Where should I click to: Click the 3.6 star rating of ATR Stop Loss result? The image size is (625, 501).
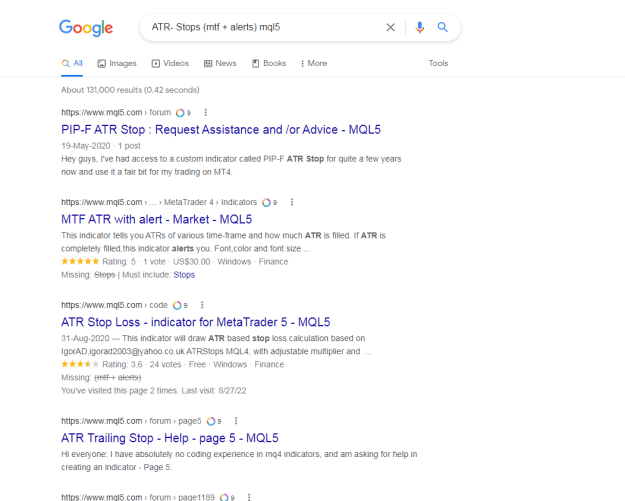pos(80,364)
